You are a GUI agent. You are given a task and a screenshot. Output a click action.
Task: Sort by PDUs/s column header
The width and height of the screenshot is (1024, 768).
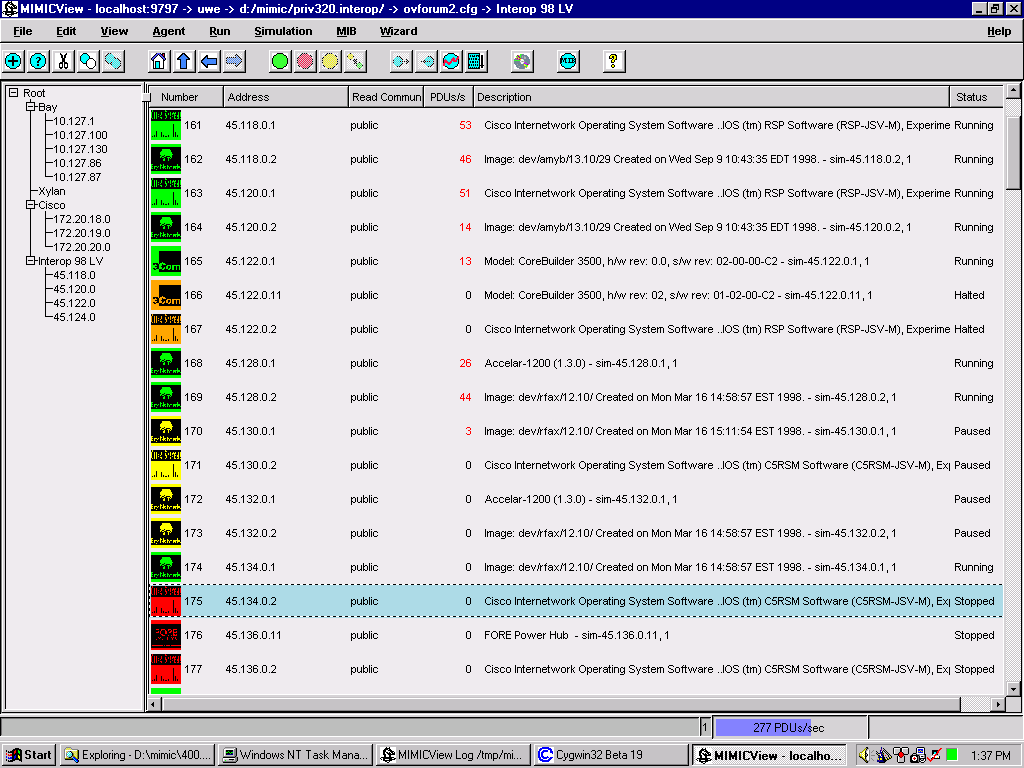coord(448,97)
